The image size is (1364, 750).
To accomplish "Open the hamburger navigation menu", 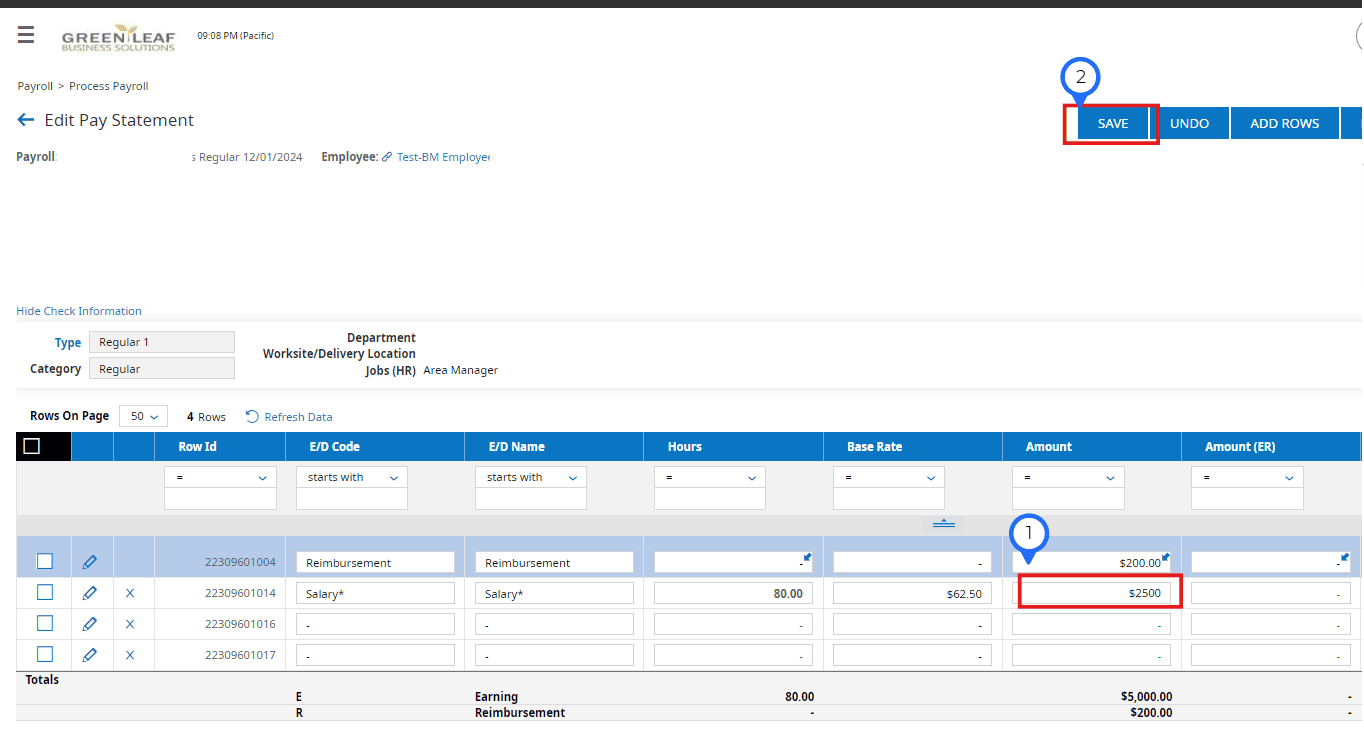I will tap(26, 36).
